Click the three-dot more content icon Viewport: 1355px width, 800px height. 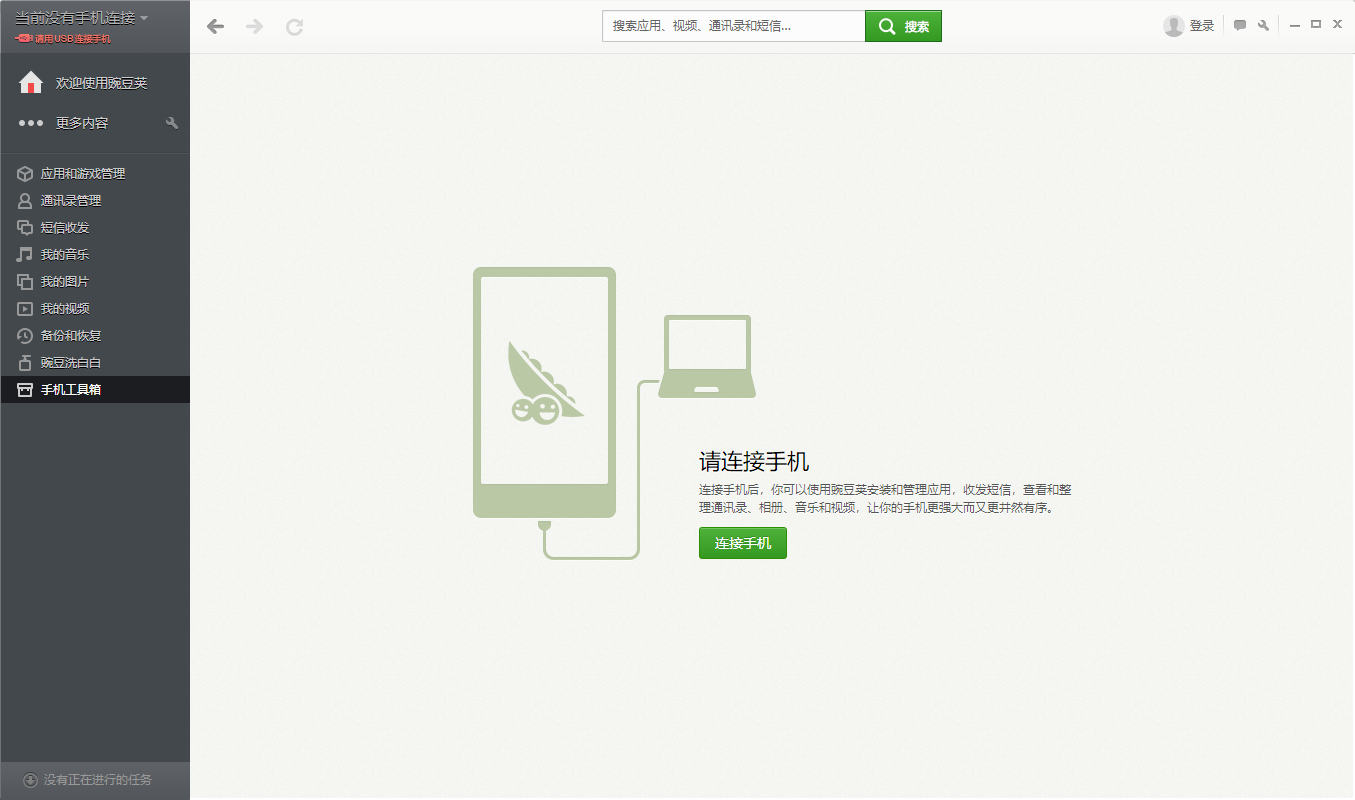click(31, 123)
